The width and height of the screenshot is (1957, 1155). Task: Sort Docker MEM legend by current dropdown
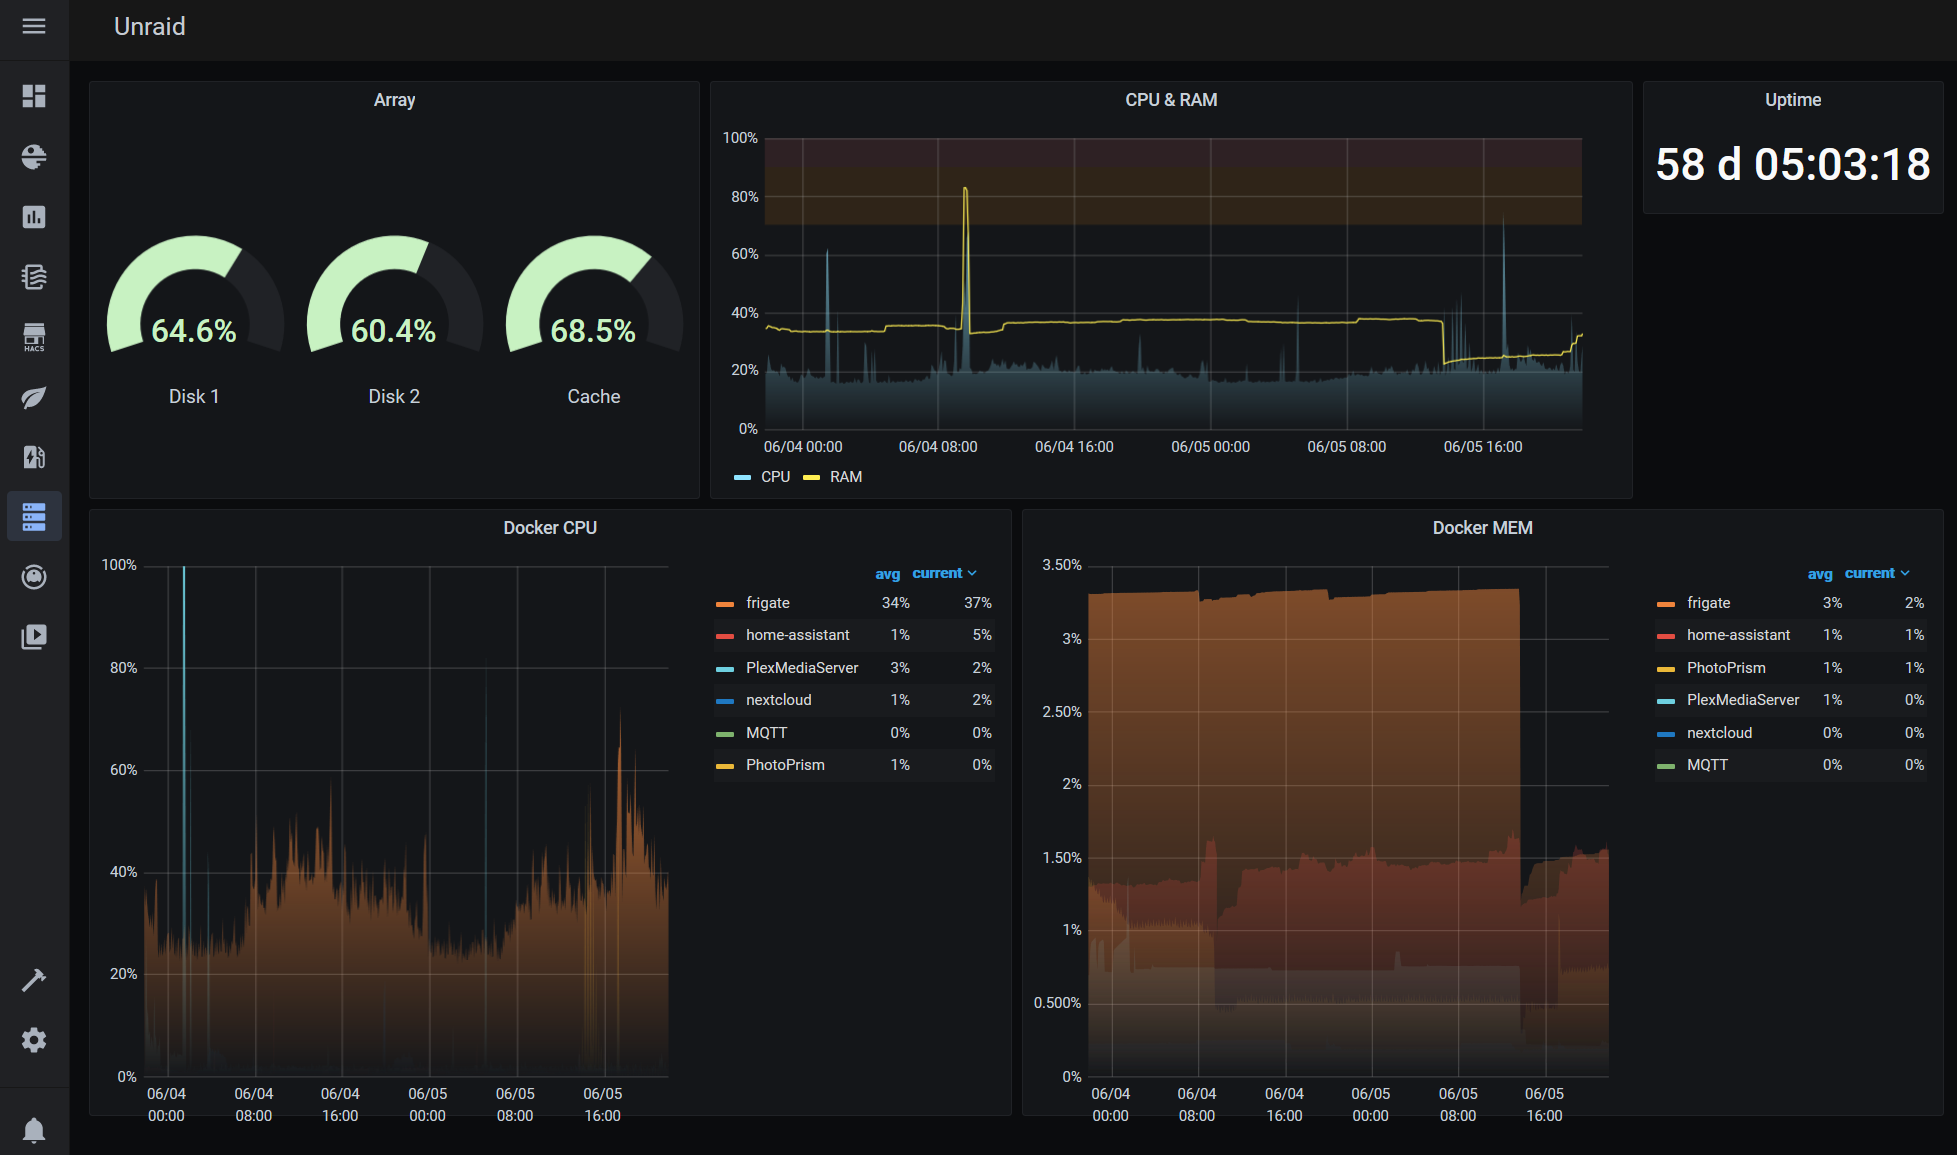click(x=1877, y=573)
